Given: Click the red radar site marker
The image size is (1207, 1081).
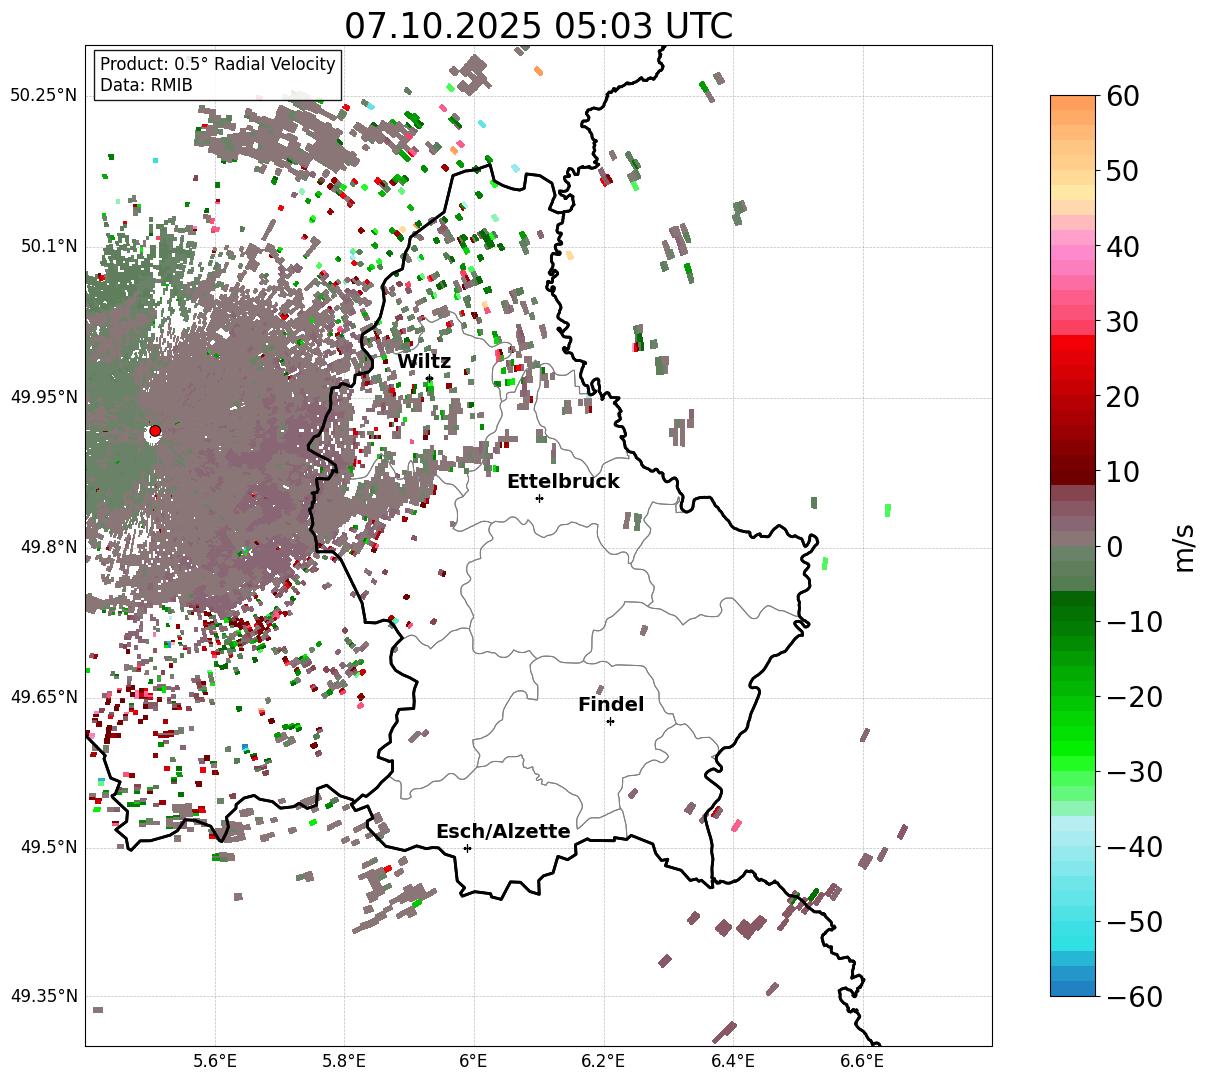Looking at the screenshot, I should pos(155,431).
